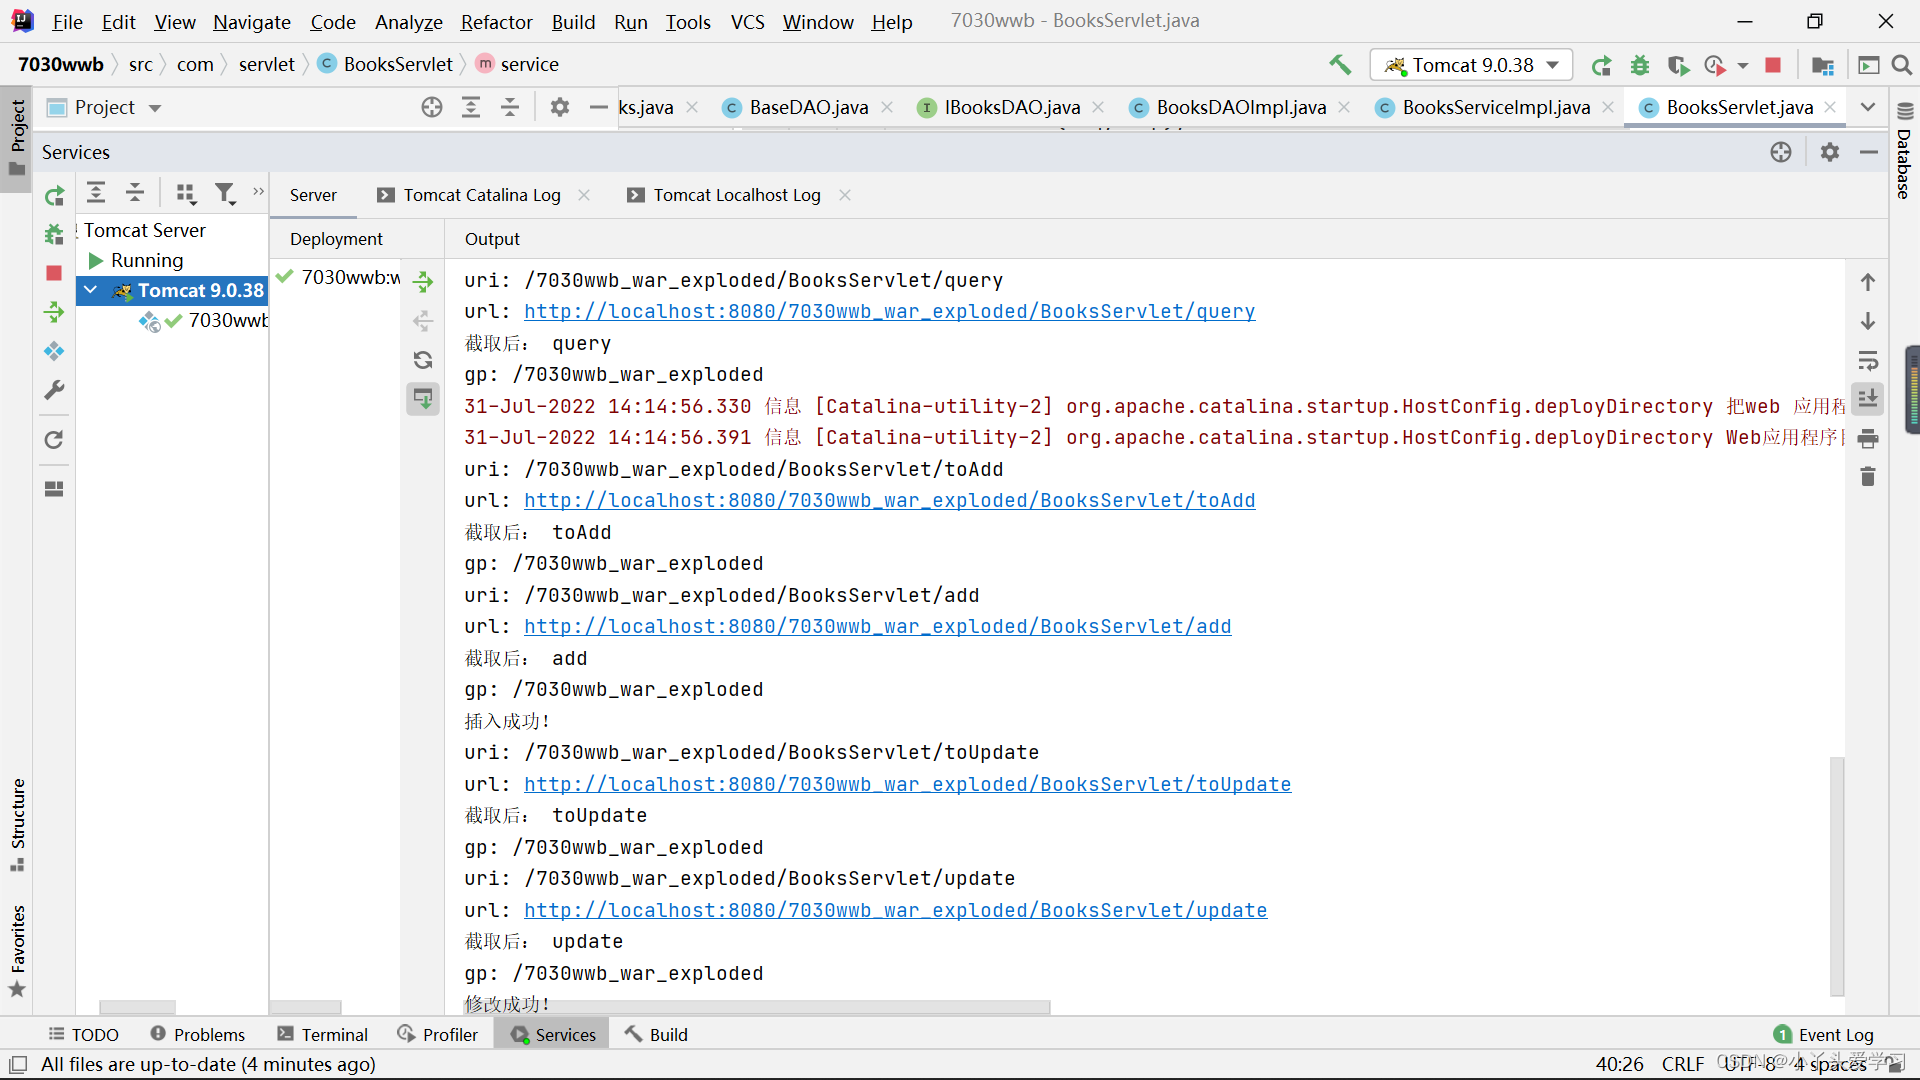Viewport: 1920px width, 1080px height.
Task: Click the Deploy All arrow in the Services sidebar
Action: [54, 312]
